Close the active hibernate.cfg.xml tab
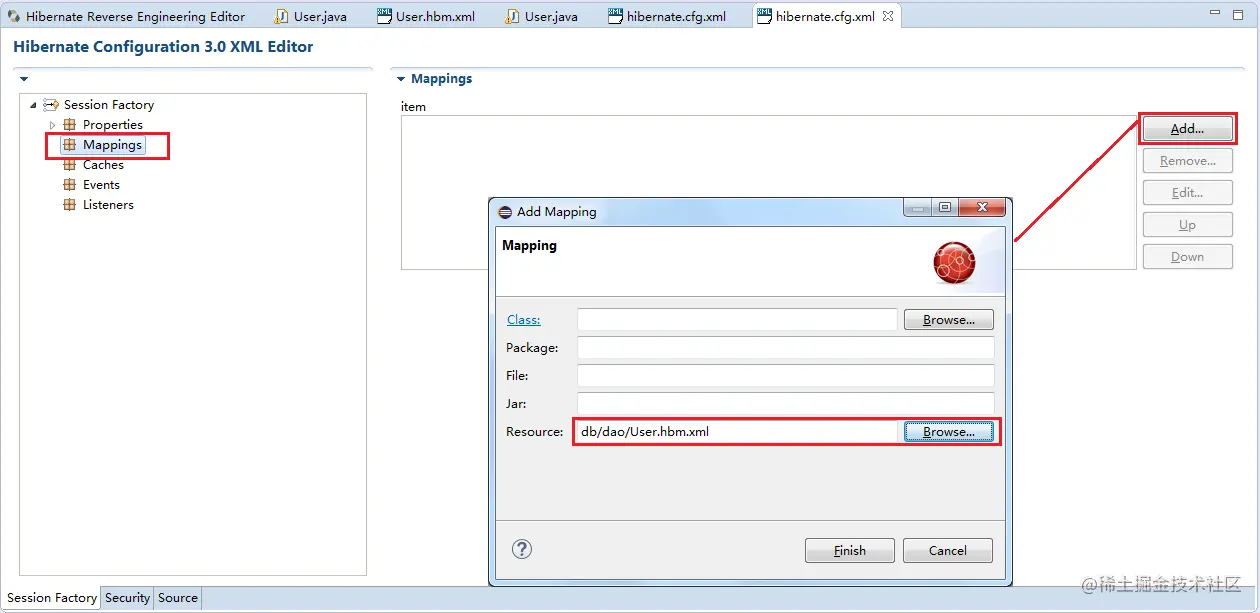Image resolution: width=1260 pixels, height=613 pixels. pyautogui.click(x=888, y=16)
